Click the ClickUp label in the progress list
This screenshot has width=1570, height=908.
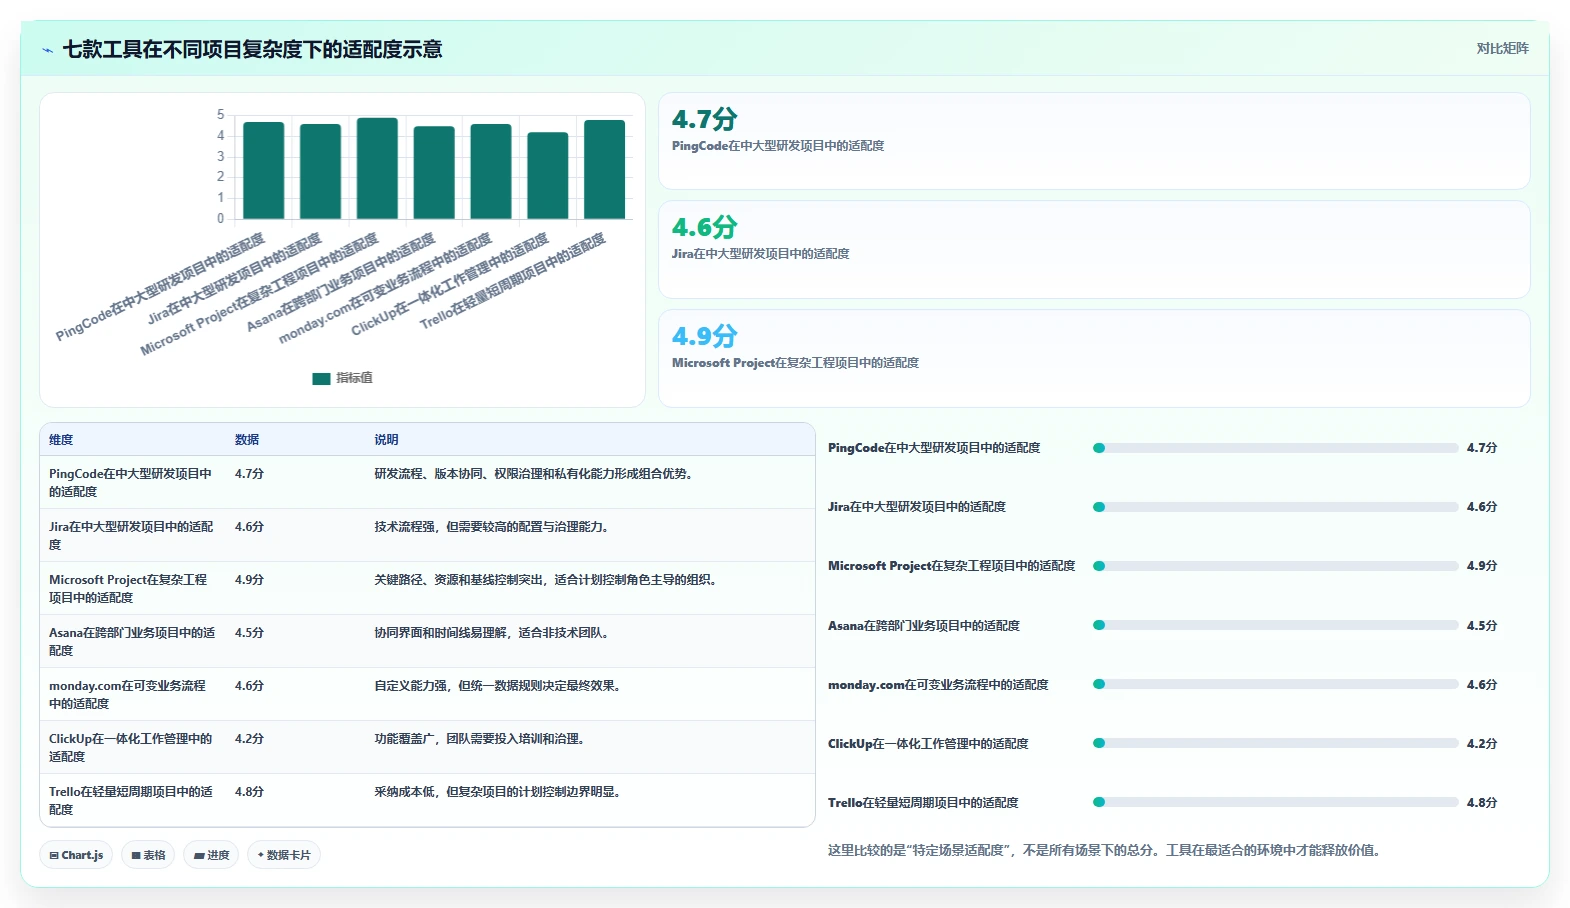pos(928,744)
